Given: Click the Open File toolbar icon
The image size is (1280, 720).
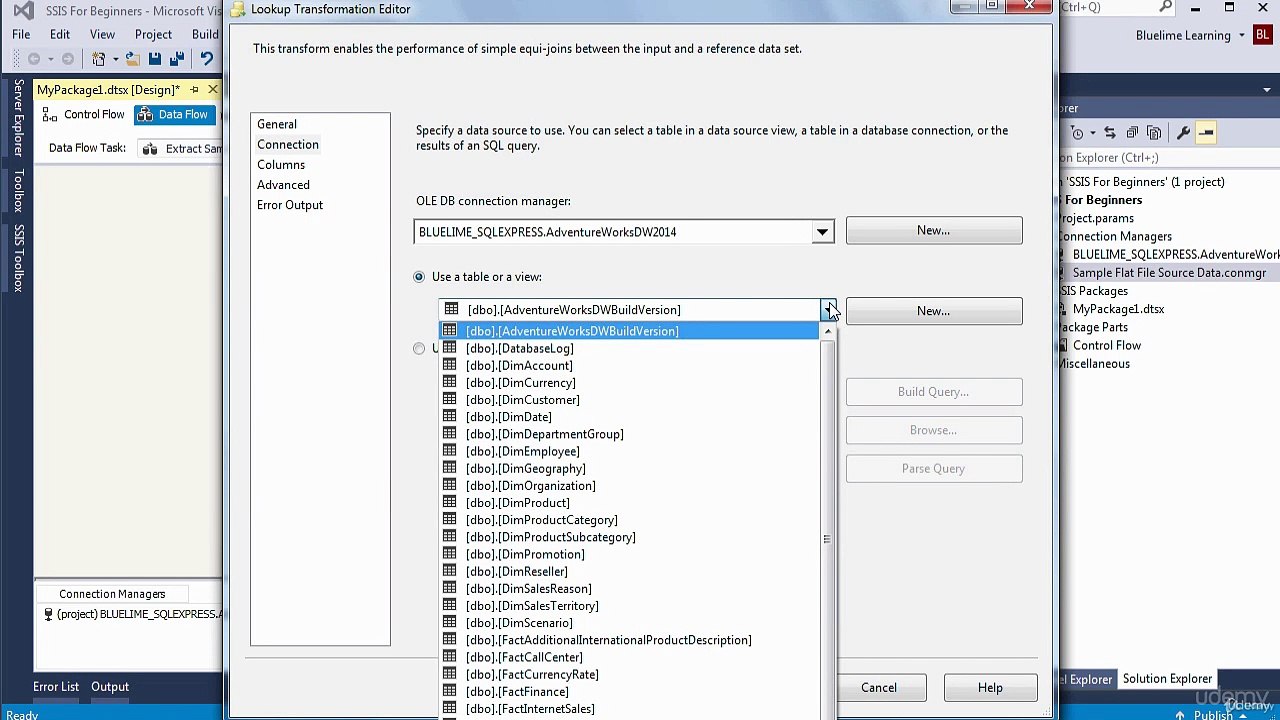Looking at the screenshot, I should pos(132,59).
